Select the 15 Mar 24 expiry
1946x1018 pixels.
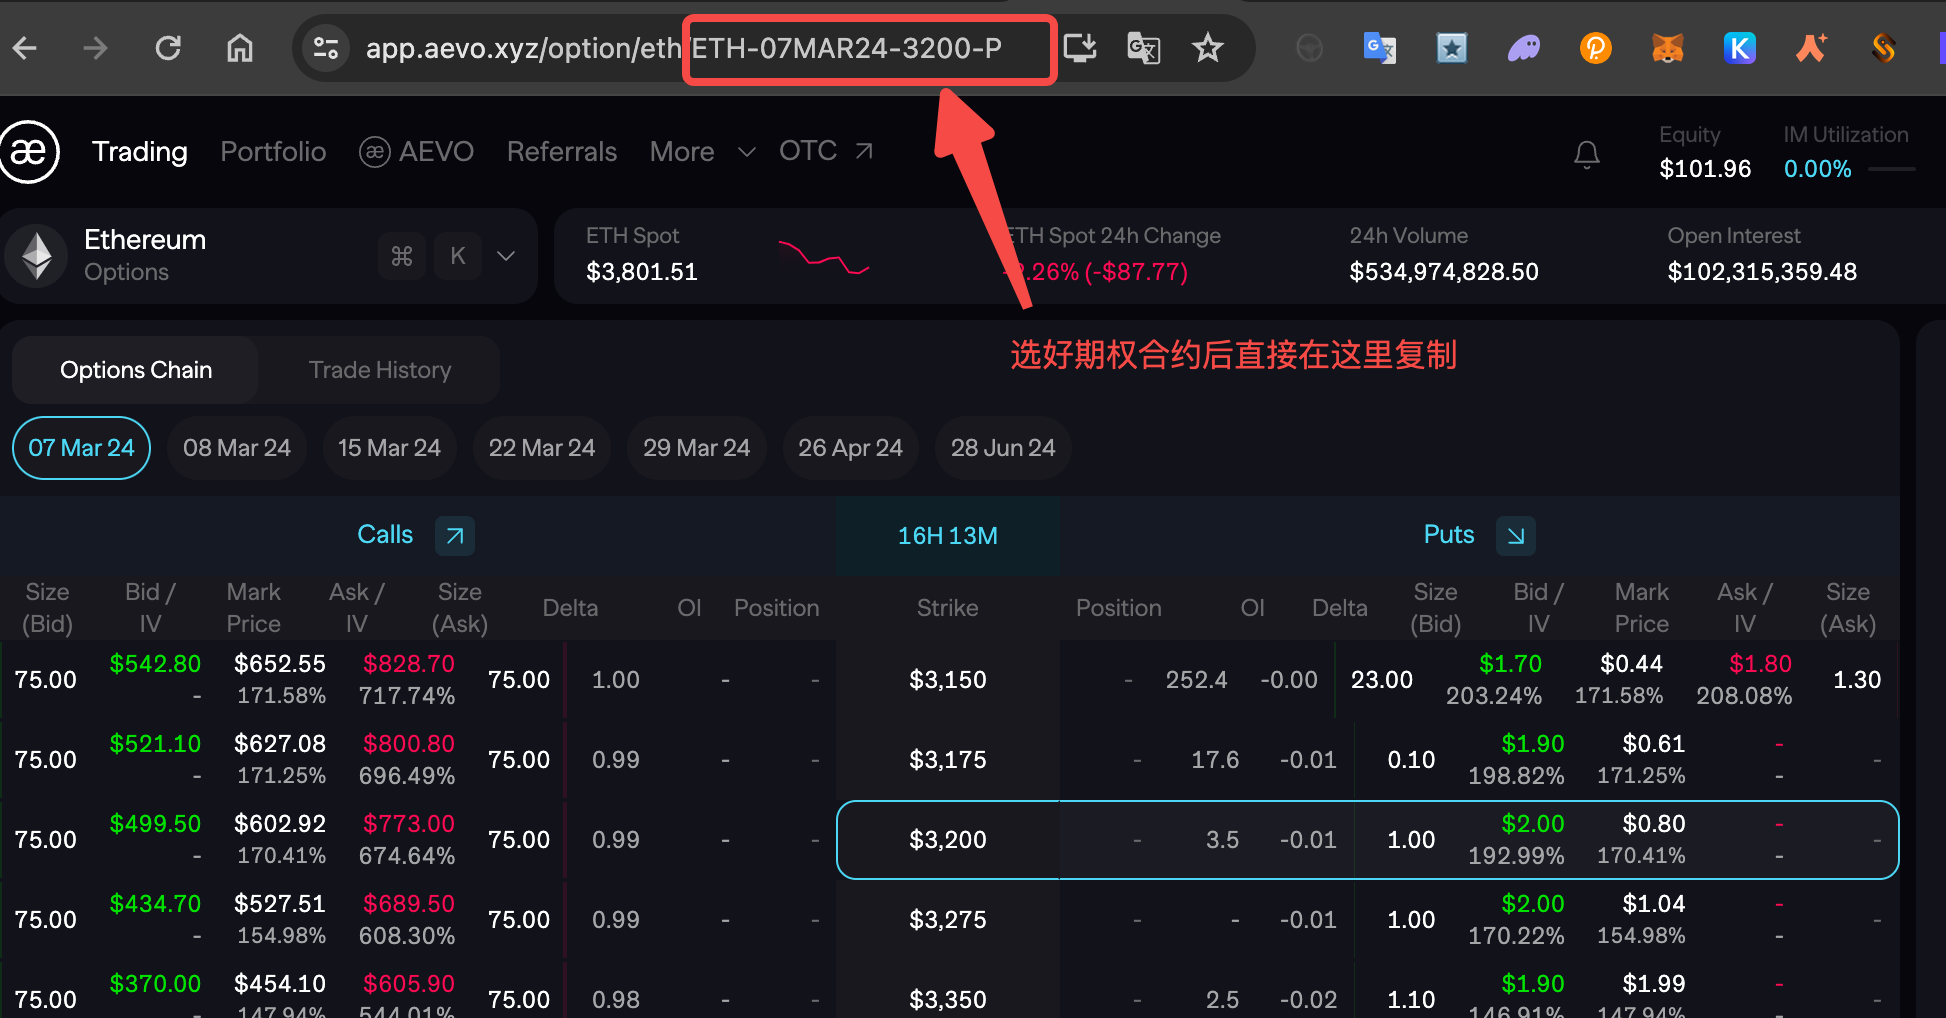pyautogui.click(x=389, y=448)
